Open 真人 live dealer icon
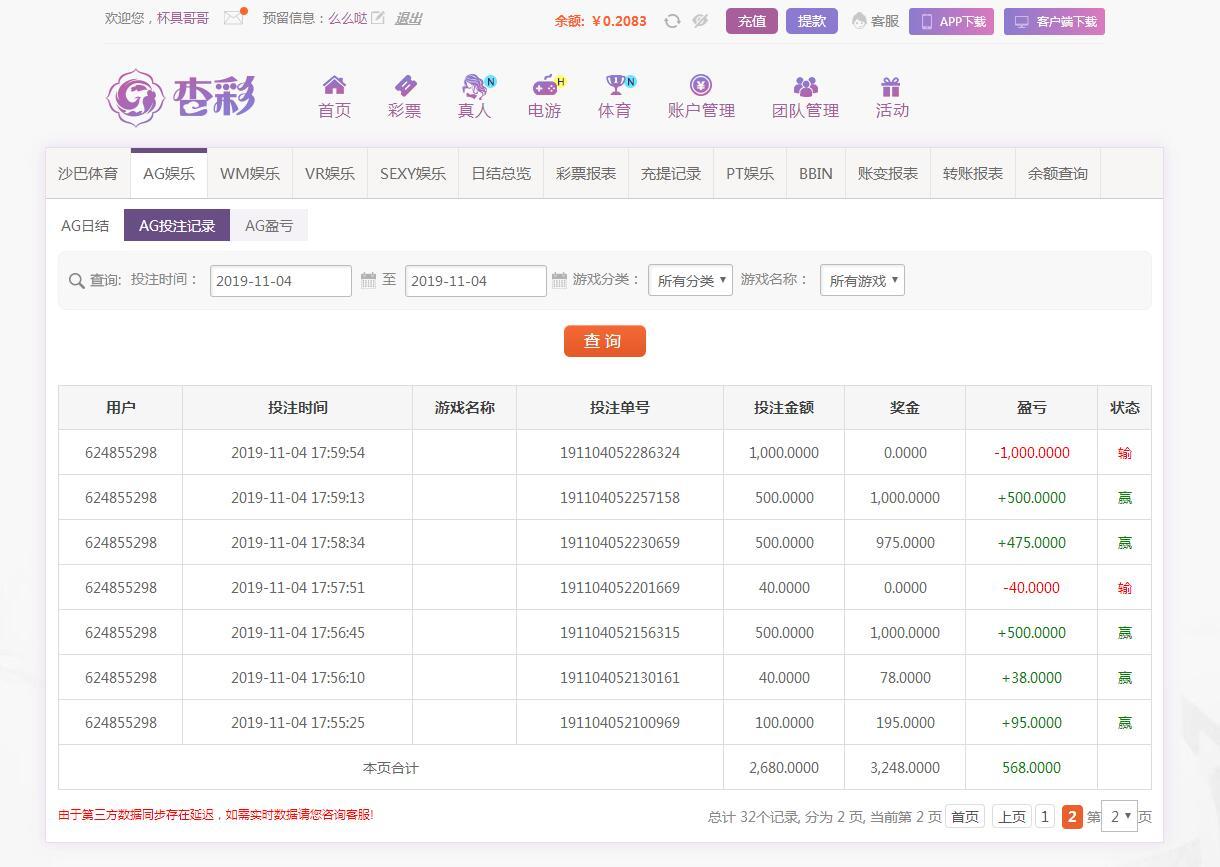Viewport: 1220px width, 867px height. coord(475,86)
